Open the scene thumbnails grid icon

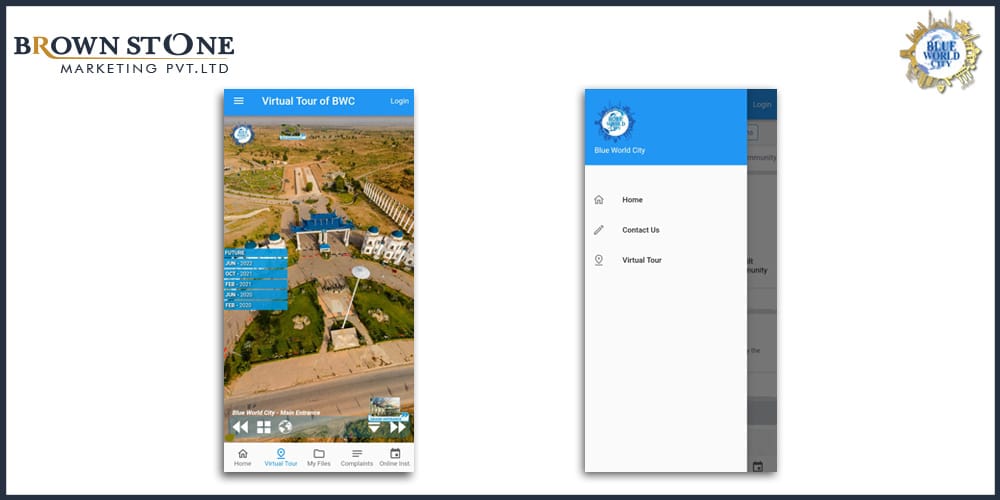[263, 427]
